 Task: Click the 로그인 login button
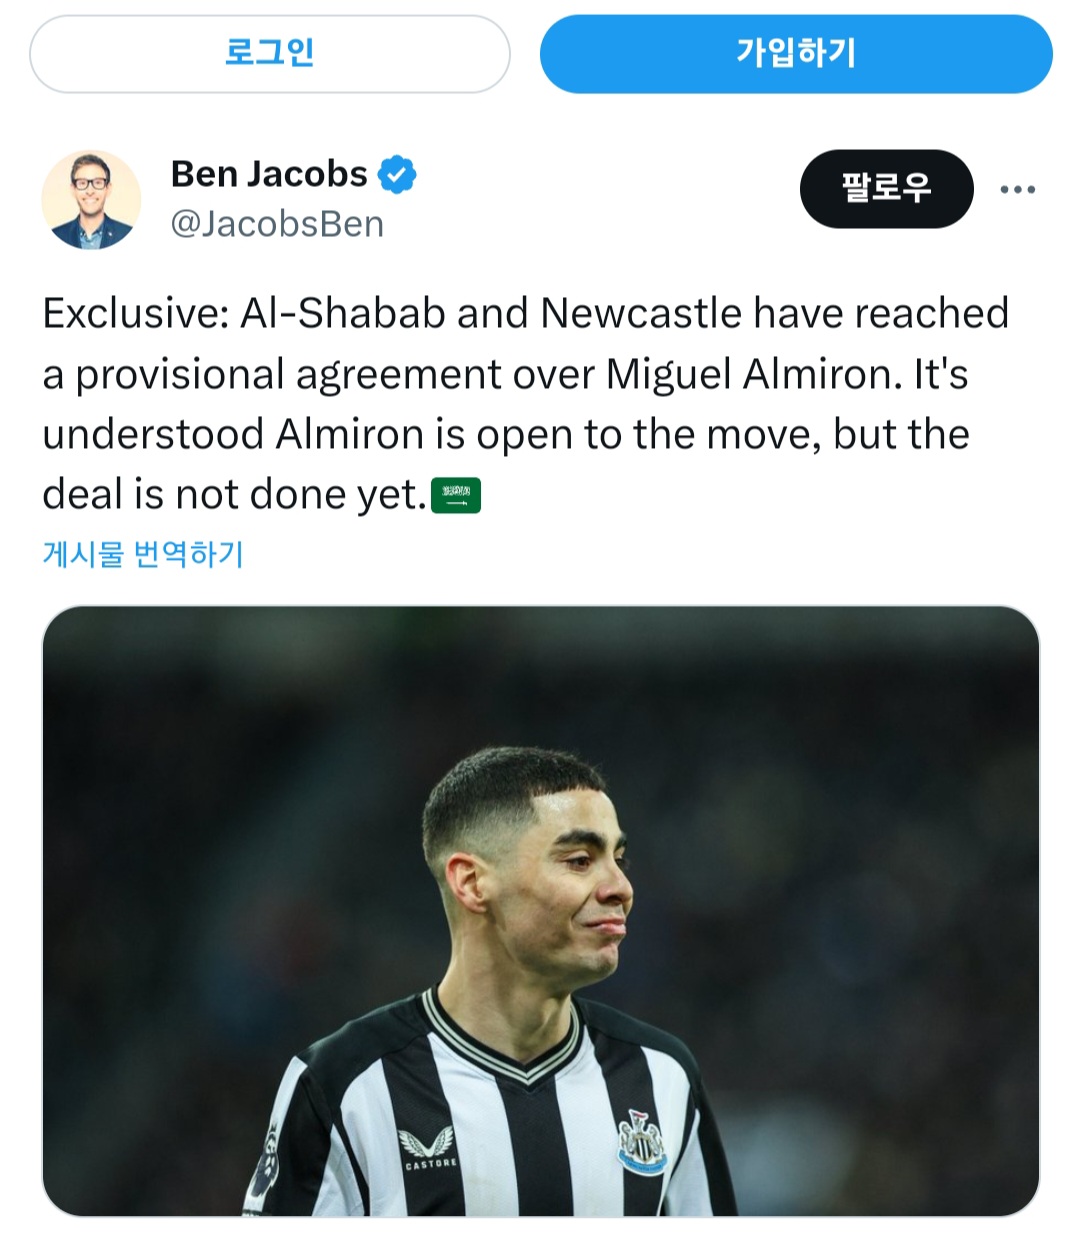point(270,54)
